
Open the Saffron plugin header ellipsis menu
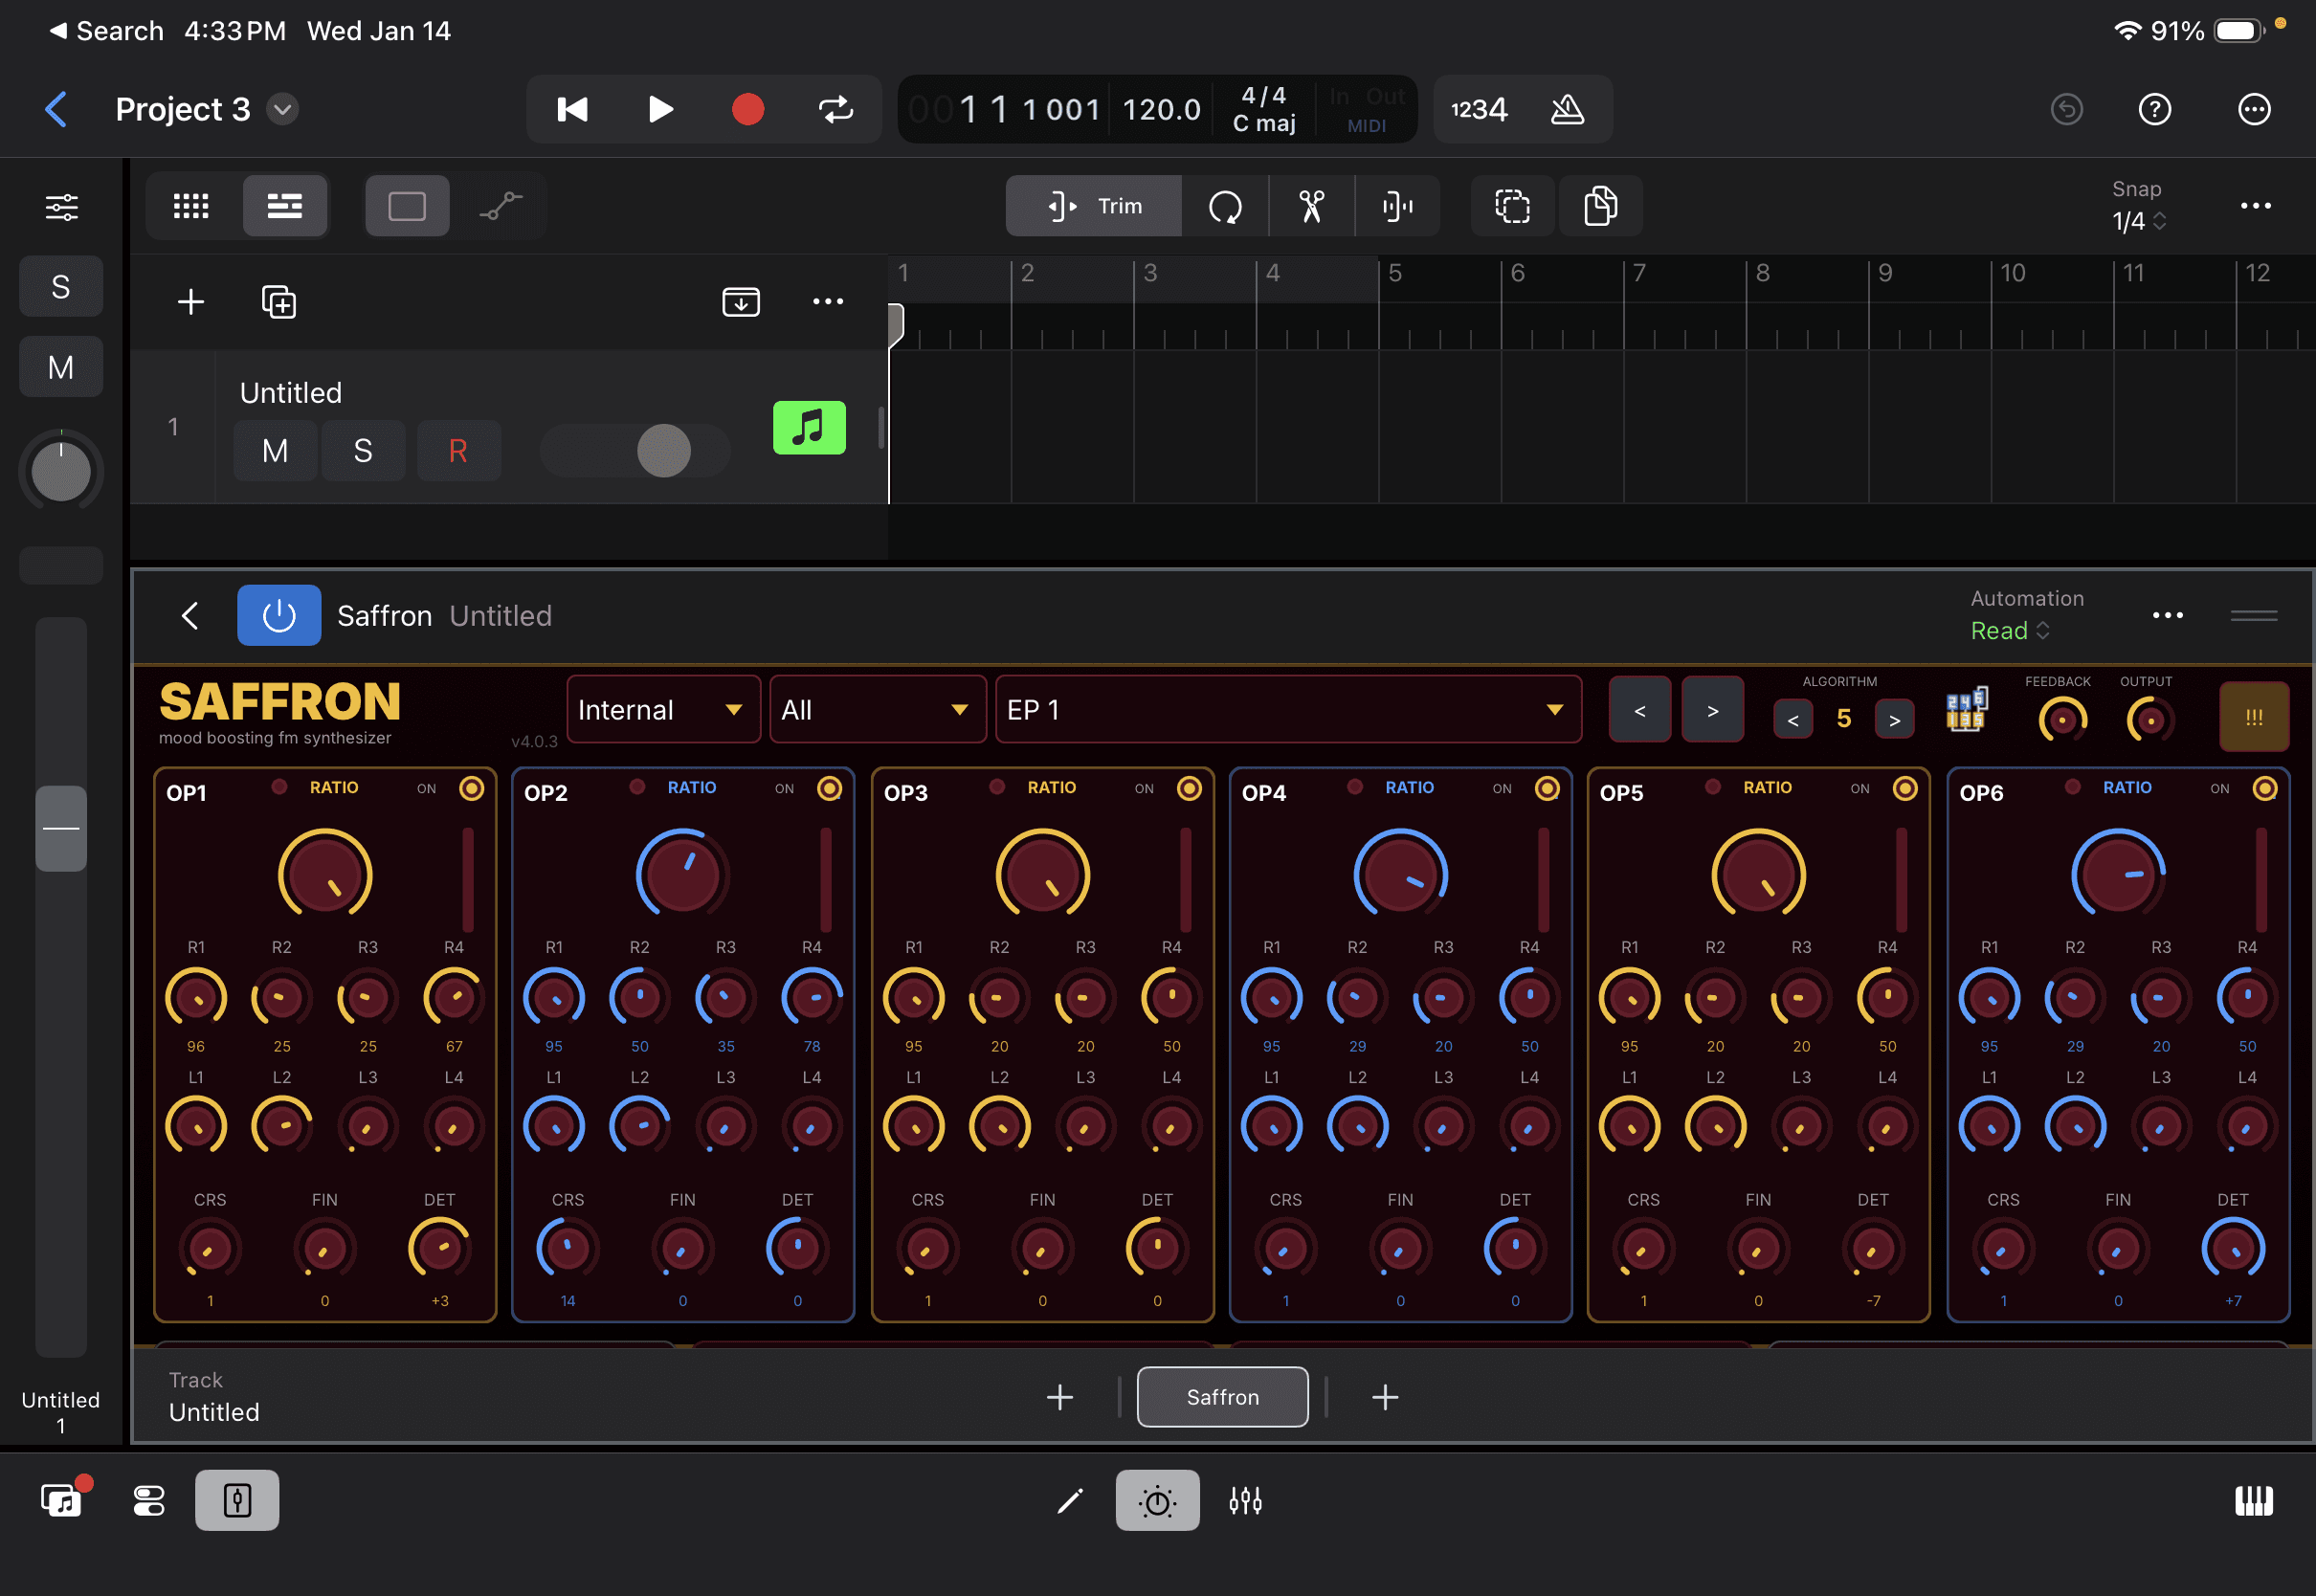[x=2167, y=615]
